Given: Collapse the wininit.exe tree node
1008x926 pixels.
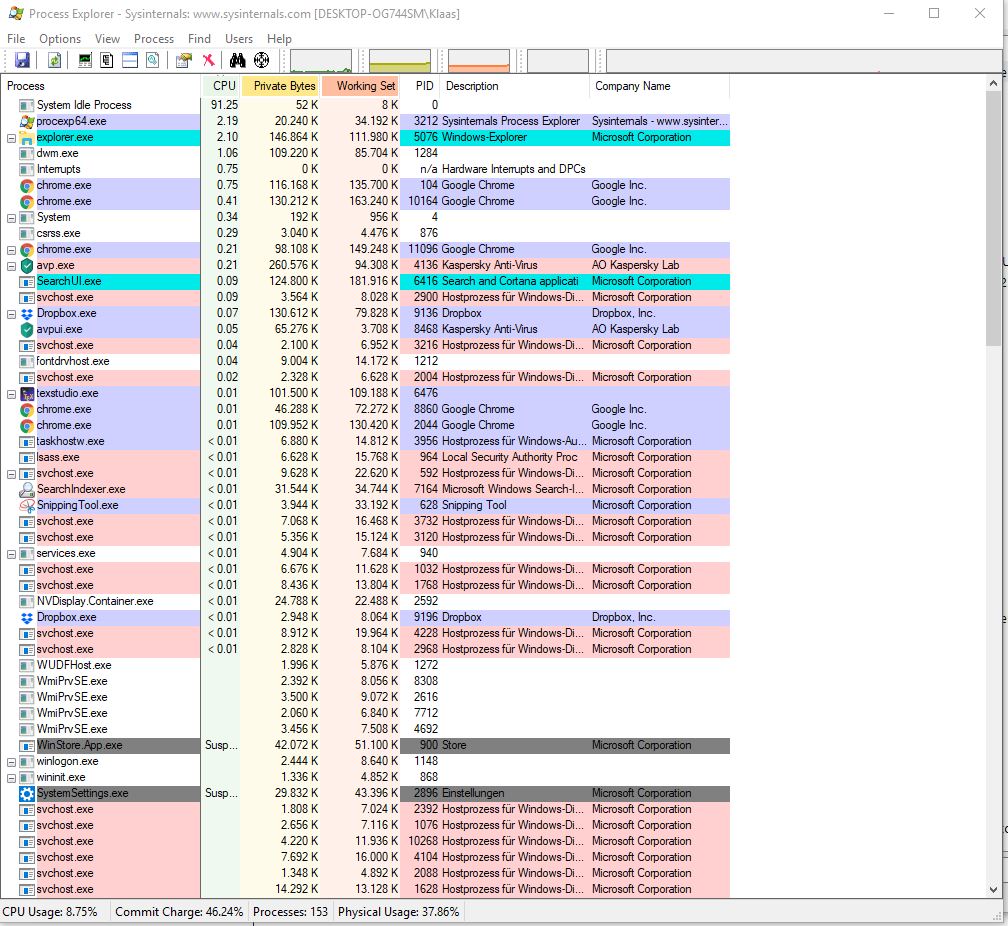Looking at the screenshot, I should [x=11, y=777].
